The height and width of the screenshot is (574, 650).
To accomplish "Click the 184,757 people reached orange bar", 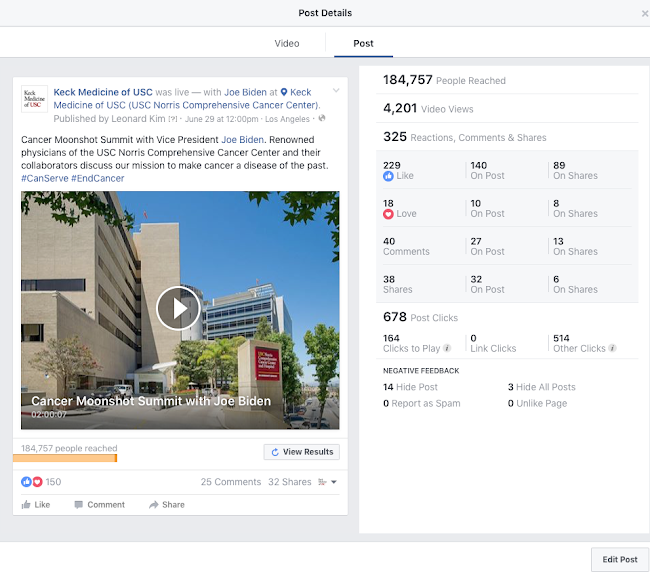I will pos(65,458).
